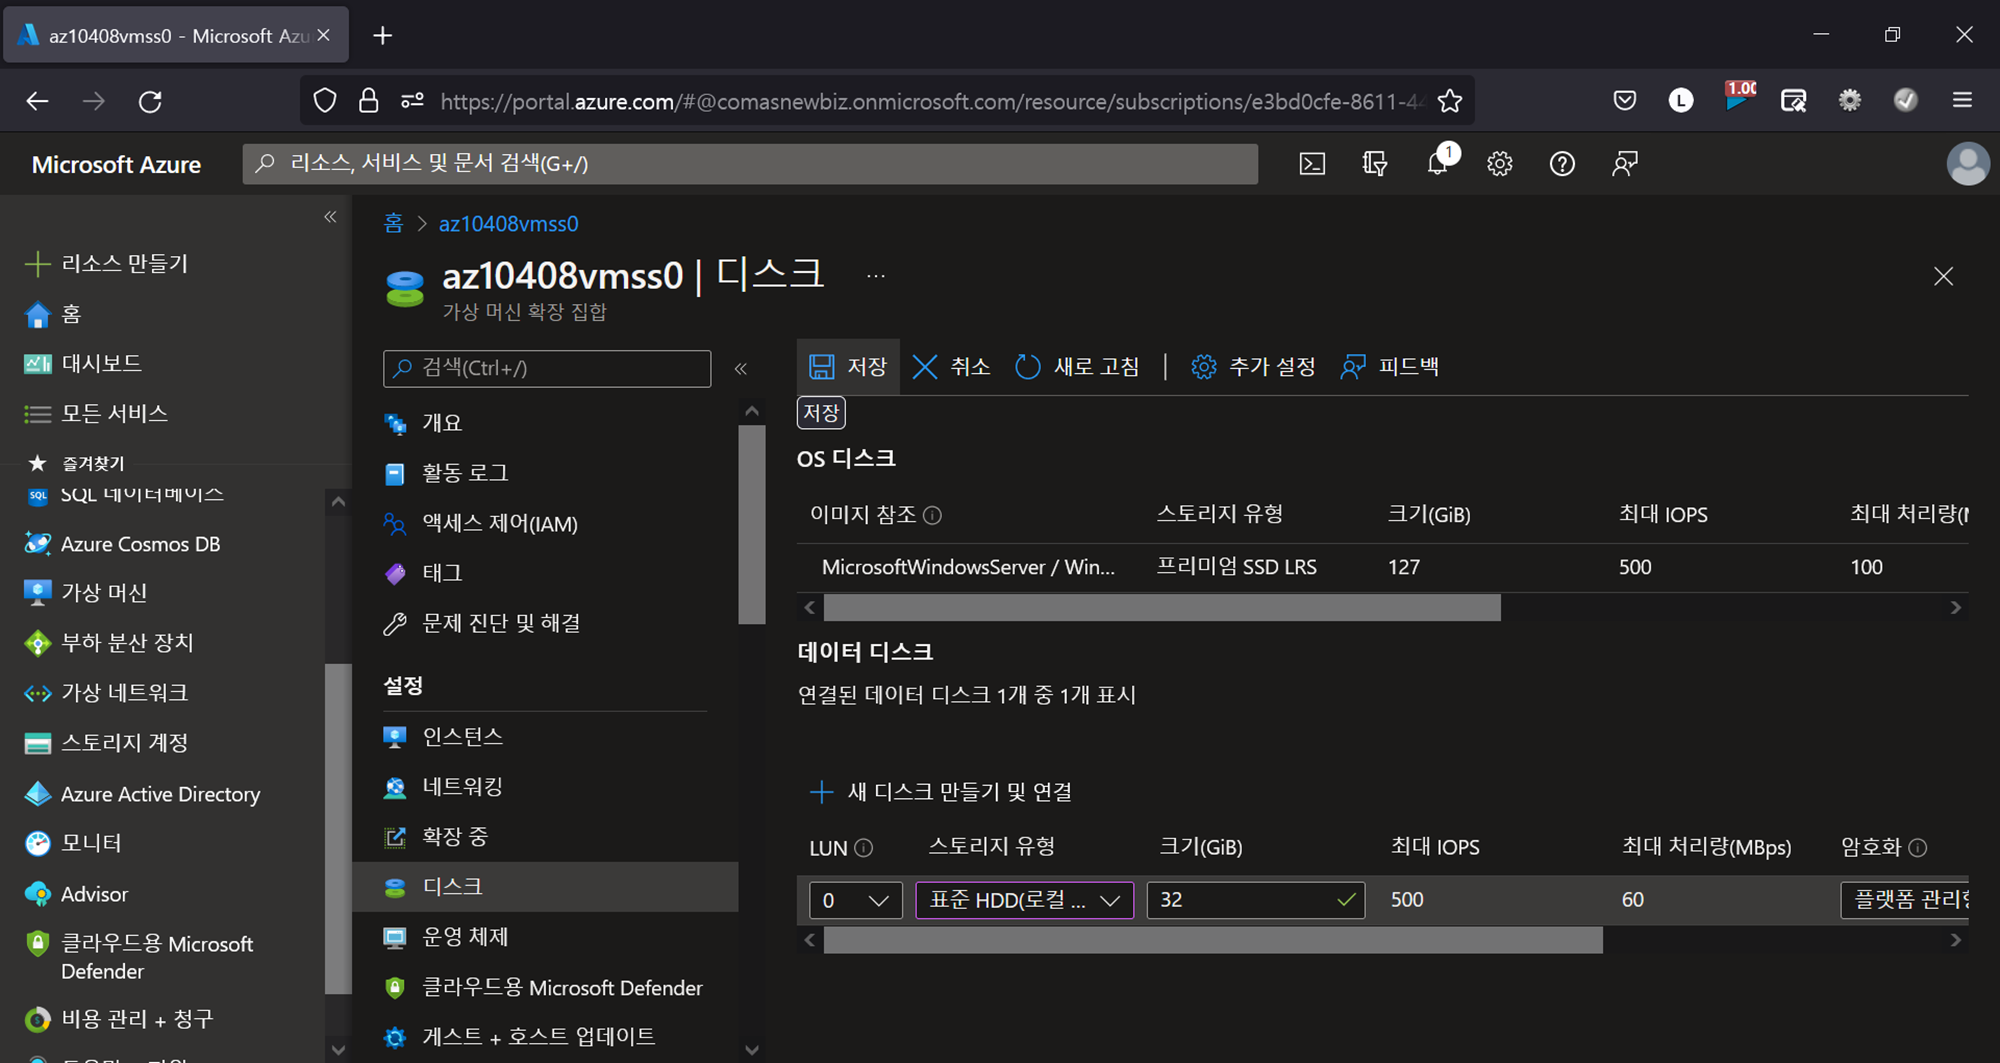The image size is (2000, 1063).
Task: Open the LUN dropdown showing 0
Action: [855, 900]
